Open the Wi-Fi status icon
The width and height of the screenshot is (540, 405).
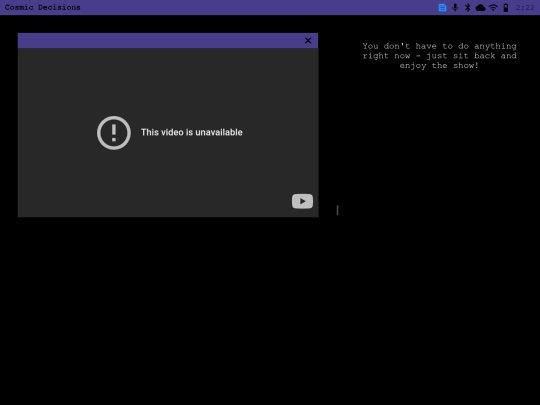coord(493,8)
